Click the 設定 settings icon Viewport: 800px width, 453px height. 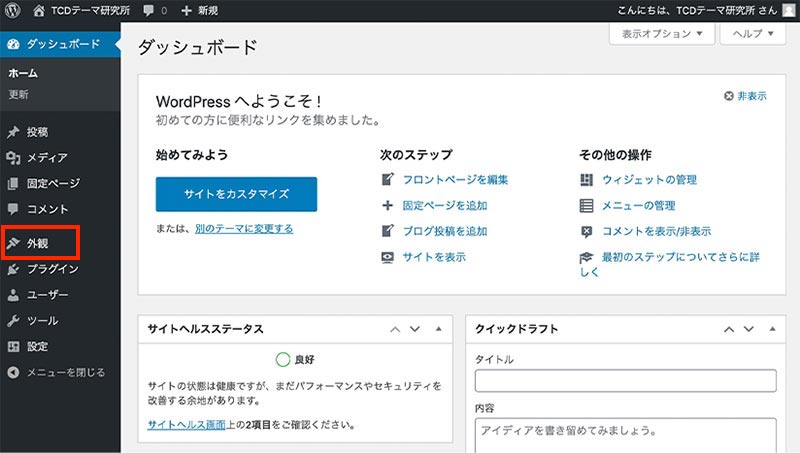point(13,346)
